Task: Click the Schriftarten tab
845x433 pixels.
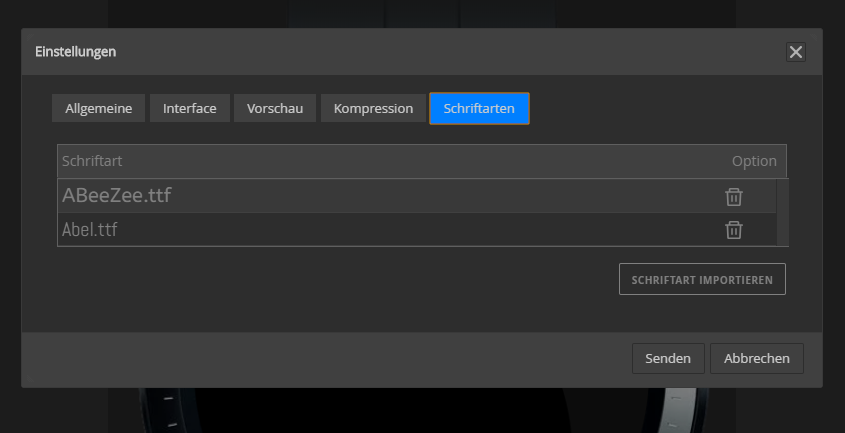Action: coord(479,108)
